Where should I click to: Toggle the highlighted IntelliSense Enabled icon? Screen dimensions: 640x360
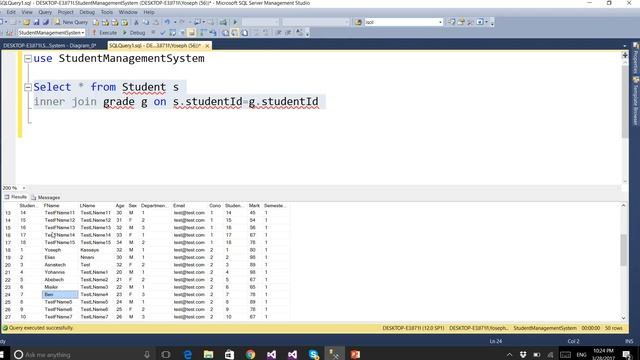[x=191, y=33]
